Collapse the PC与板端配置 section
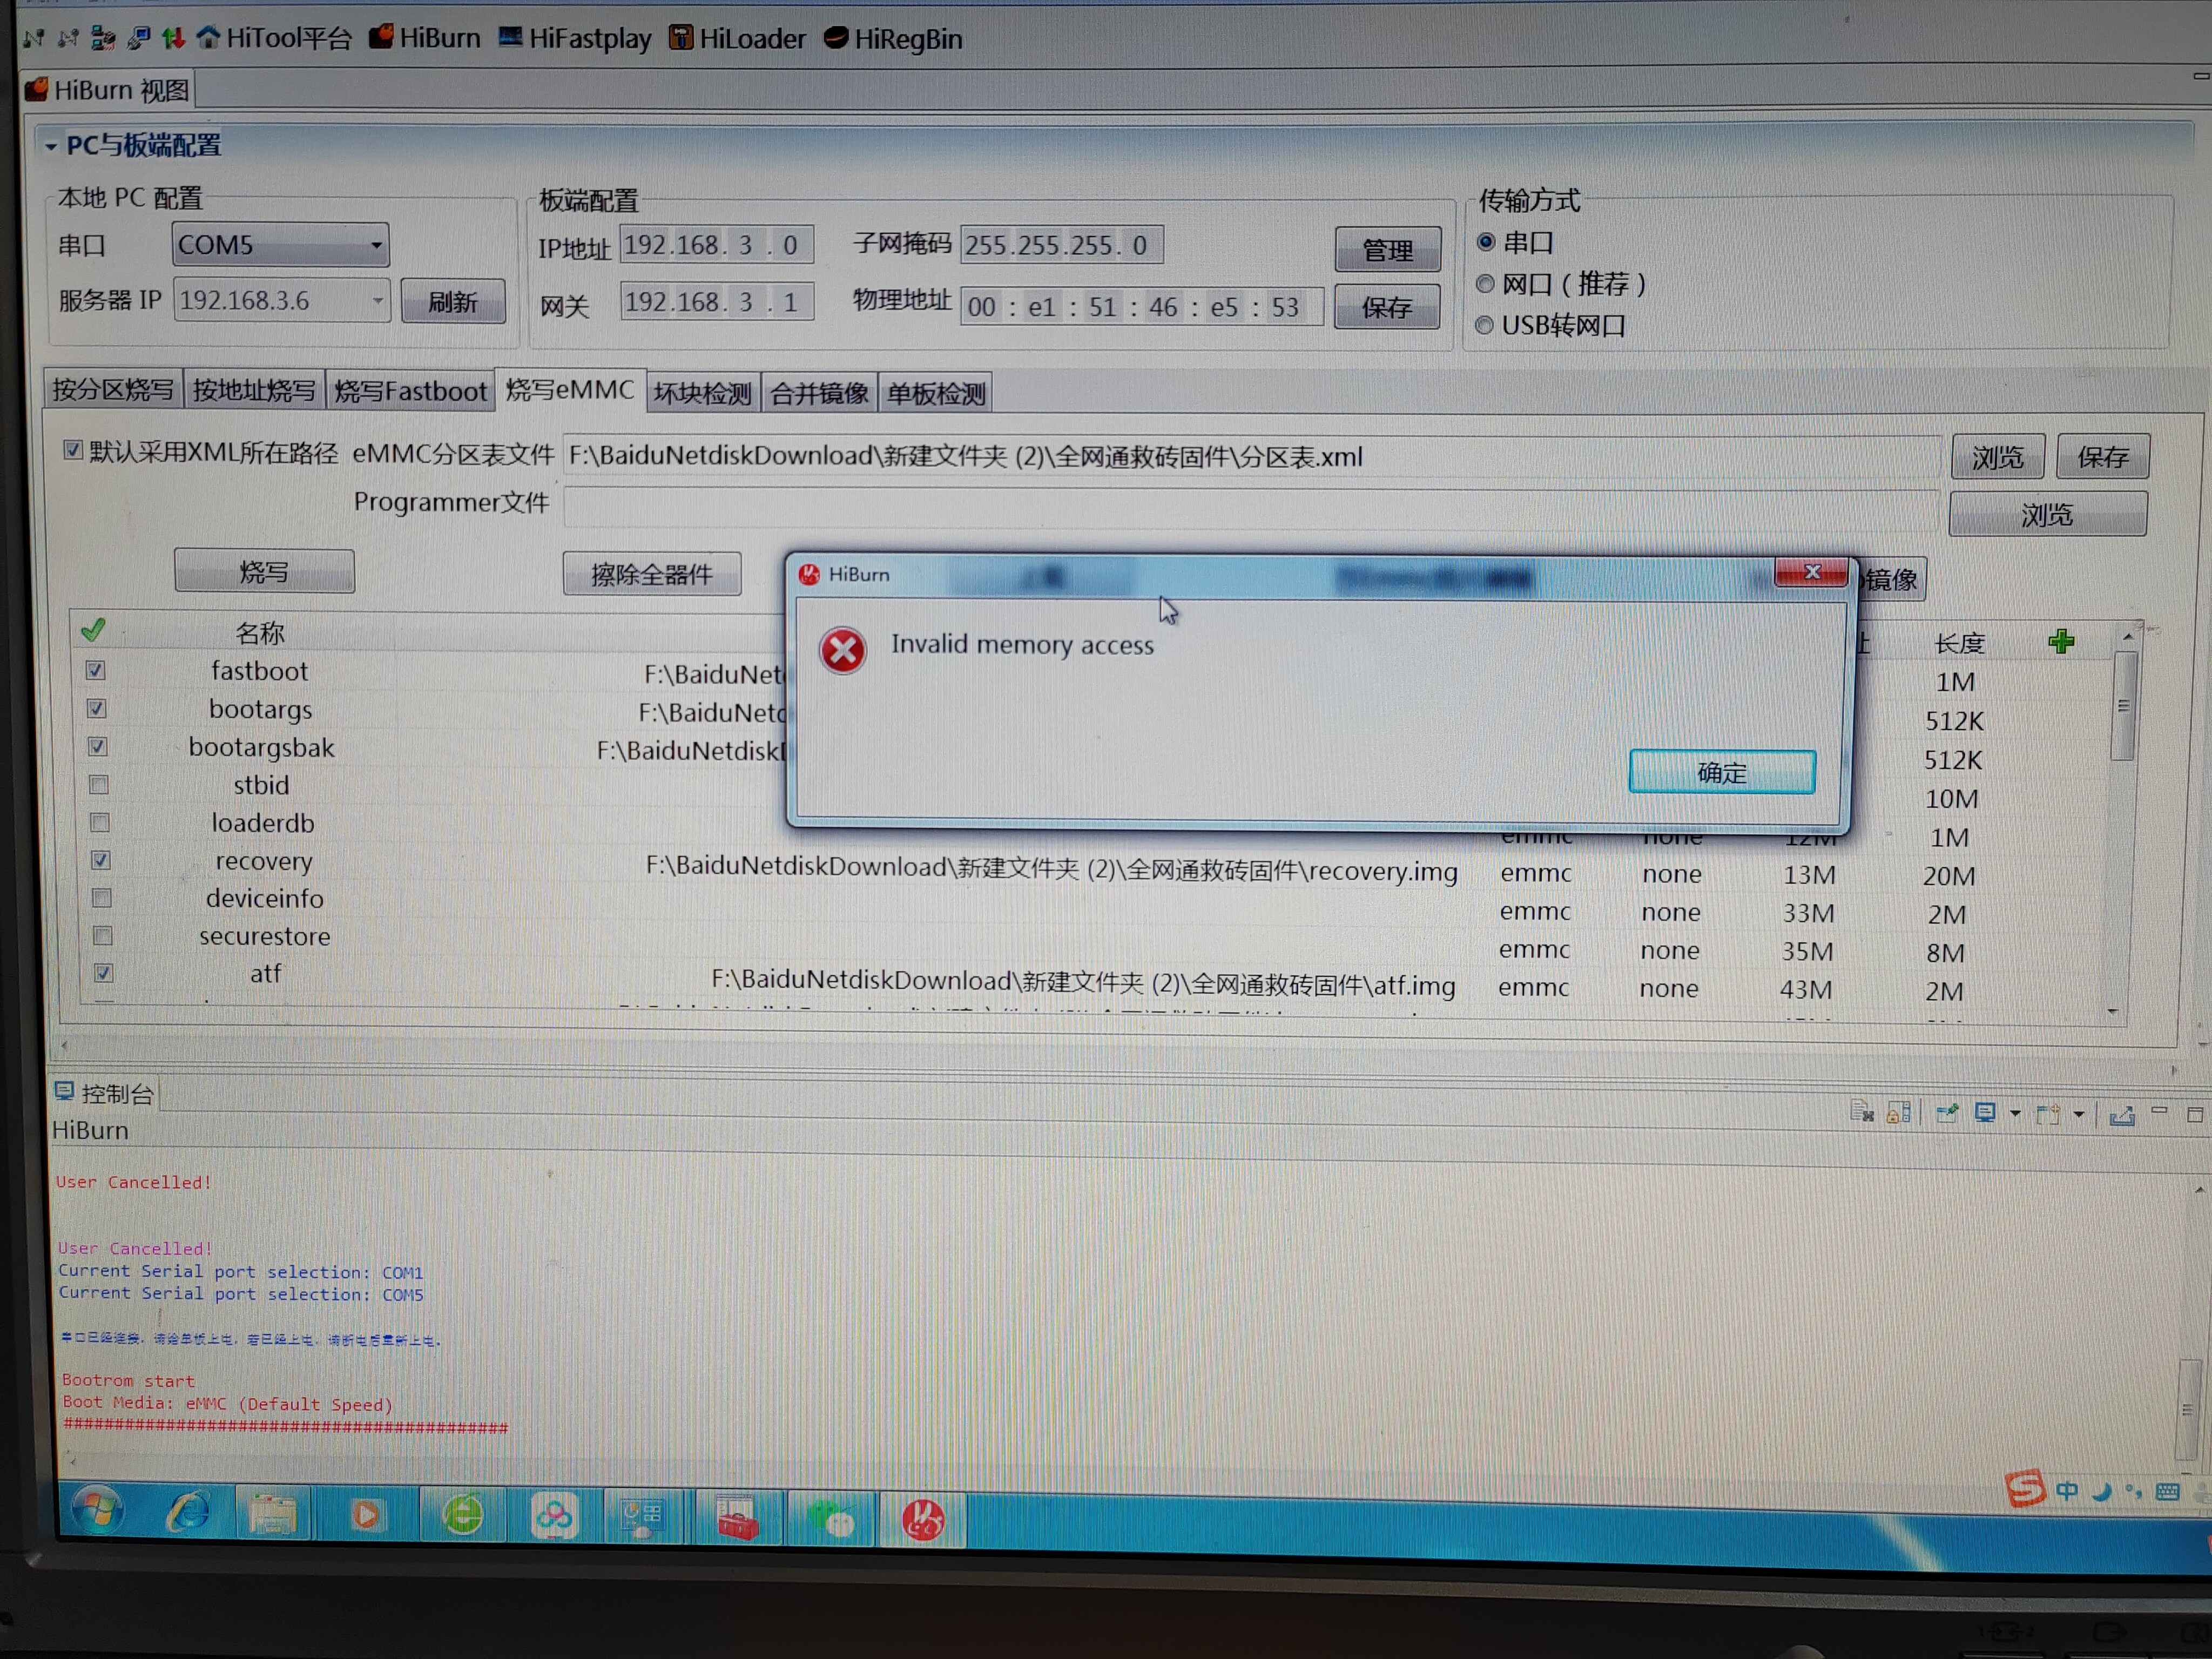This screenshot has width=2212, height=1659. tap(50, 146)
